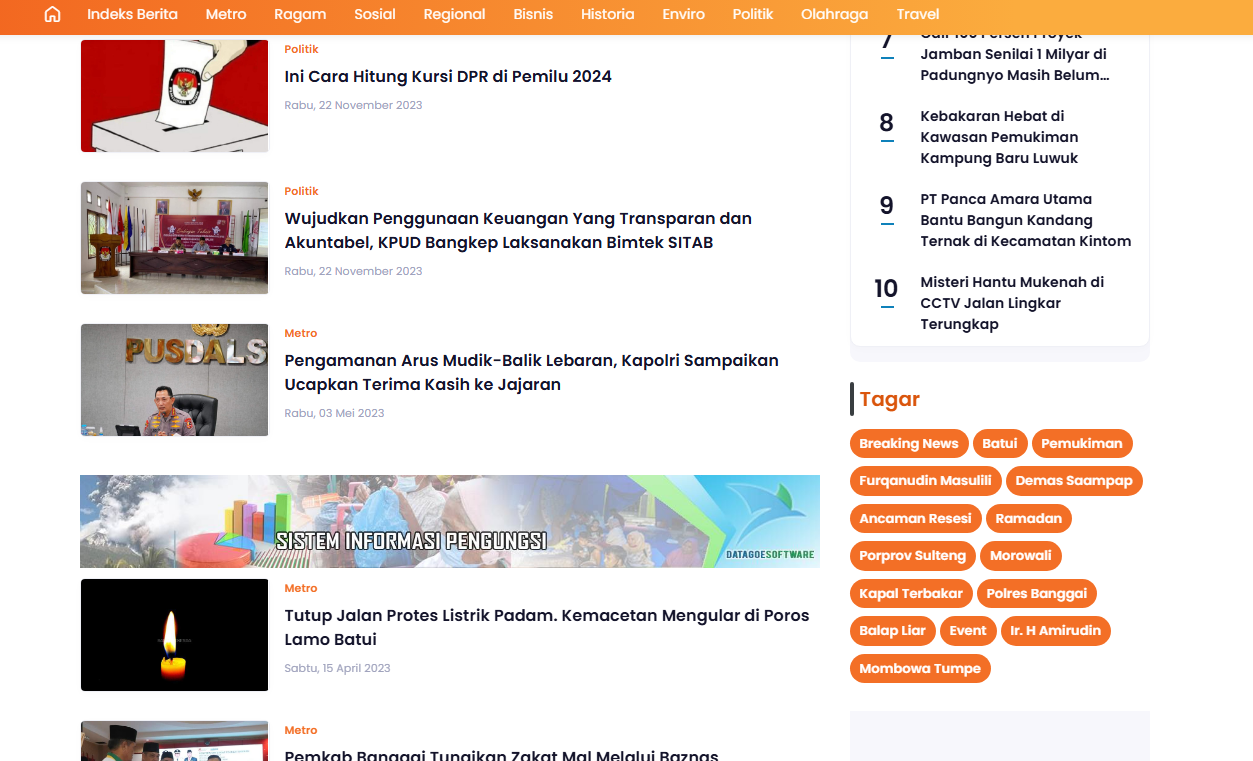
Task: Open Pengamanan Arus Mudik-Balik Lebaran article
Action: point(531,372)
